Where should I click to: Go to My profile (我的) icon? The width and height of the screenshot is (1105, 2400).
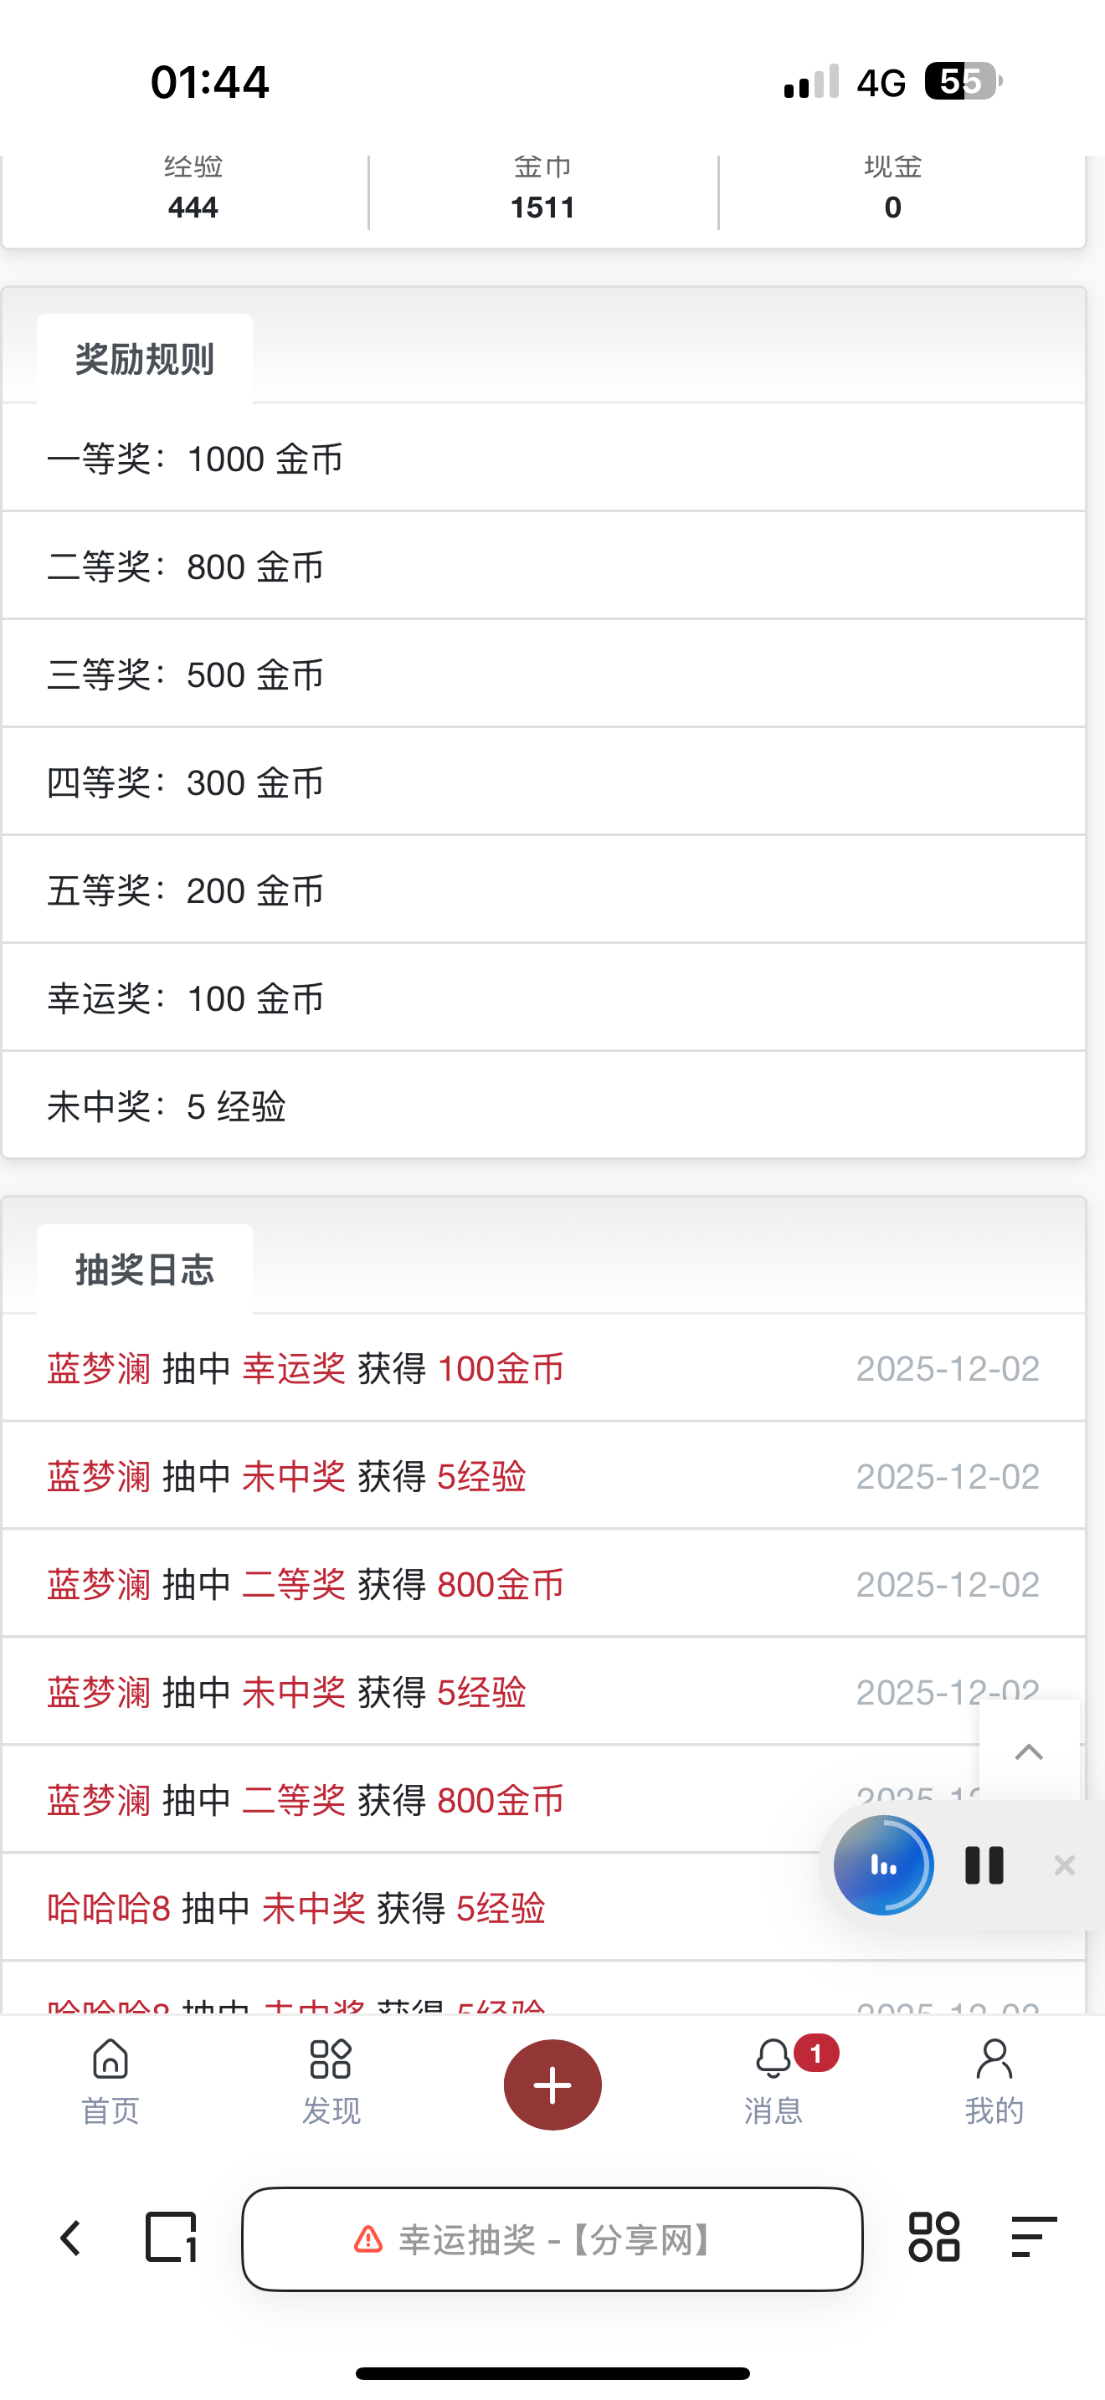click(994, 2060)
